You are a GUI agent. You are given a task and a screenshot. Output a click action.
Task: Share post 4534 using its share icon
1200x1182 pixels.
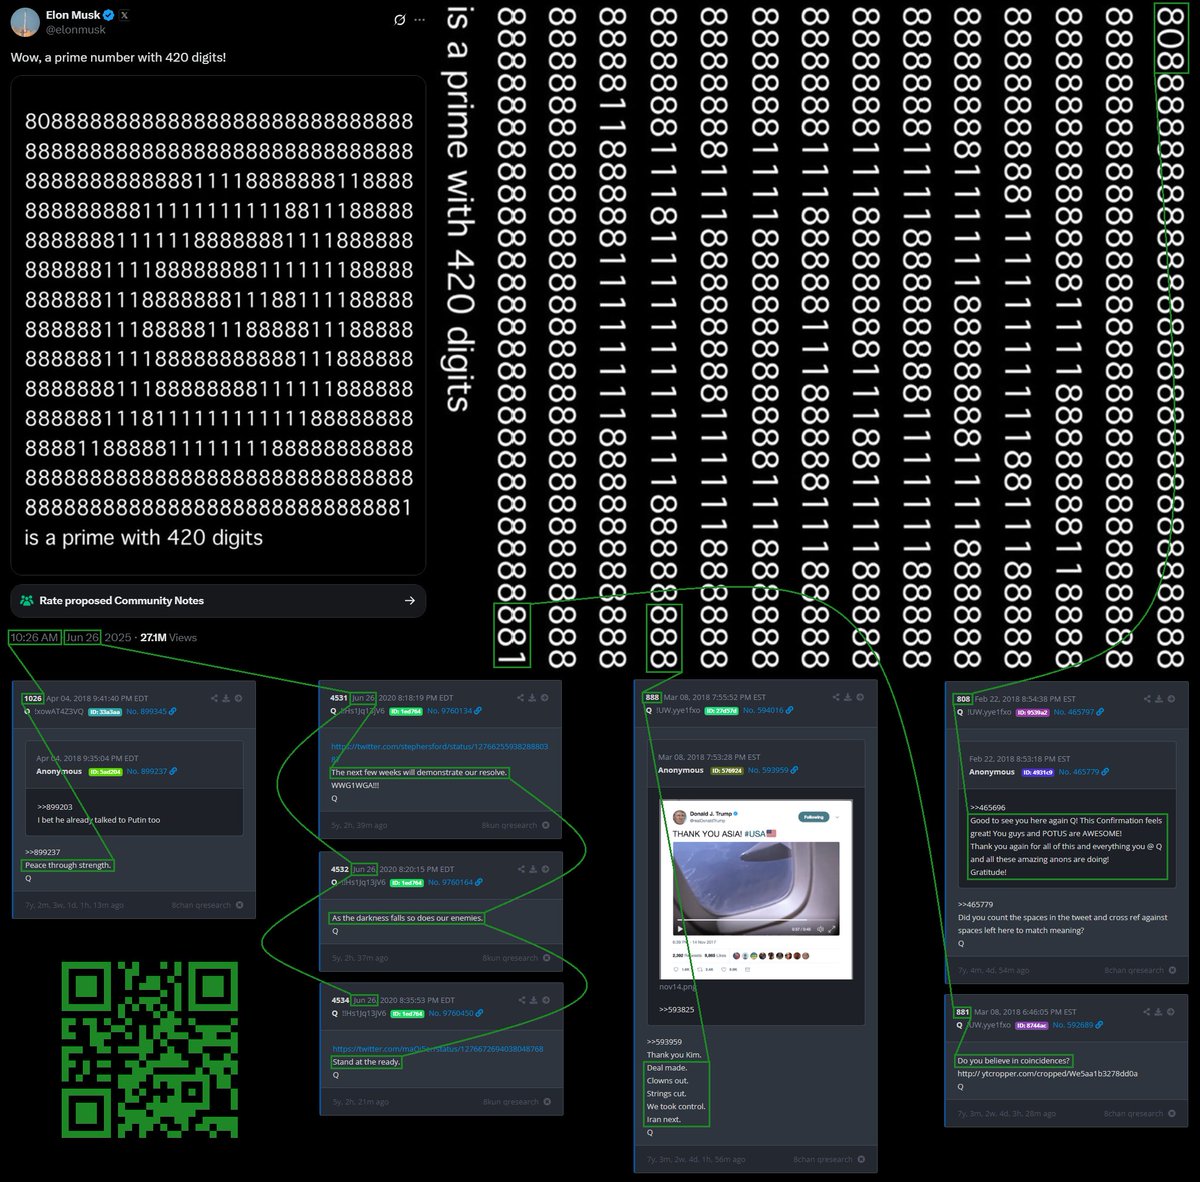point(521,999)
